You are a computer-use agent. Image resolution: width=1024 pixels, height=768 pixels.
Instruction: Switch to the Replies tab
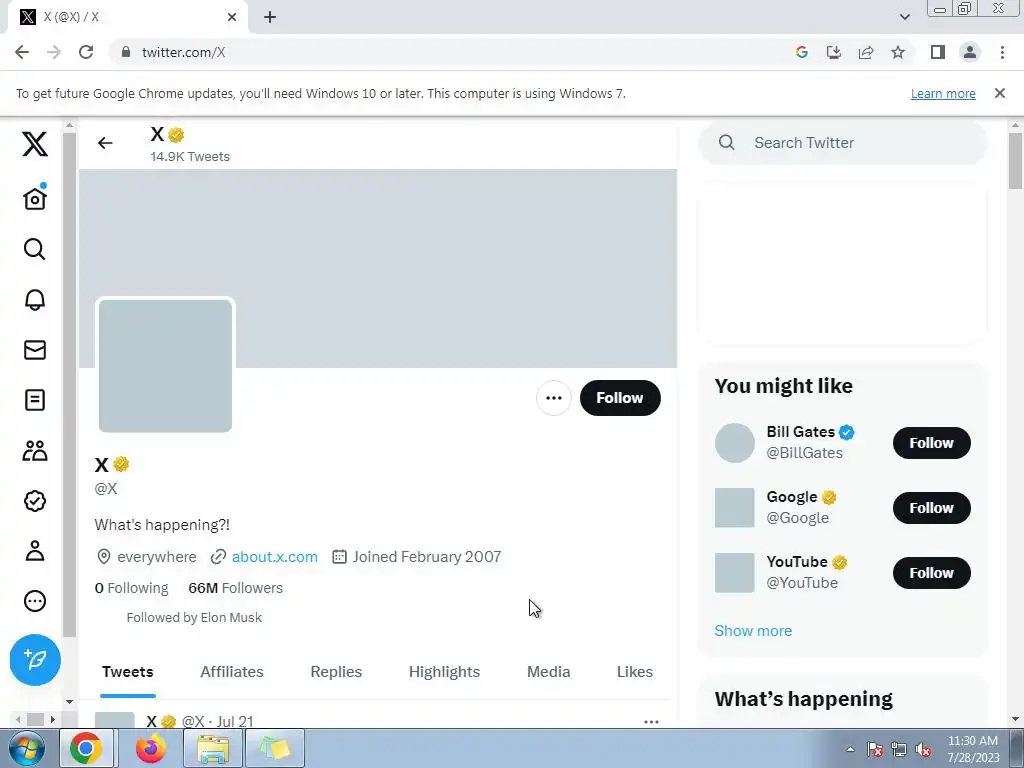[336, 672]
